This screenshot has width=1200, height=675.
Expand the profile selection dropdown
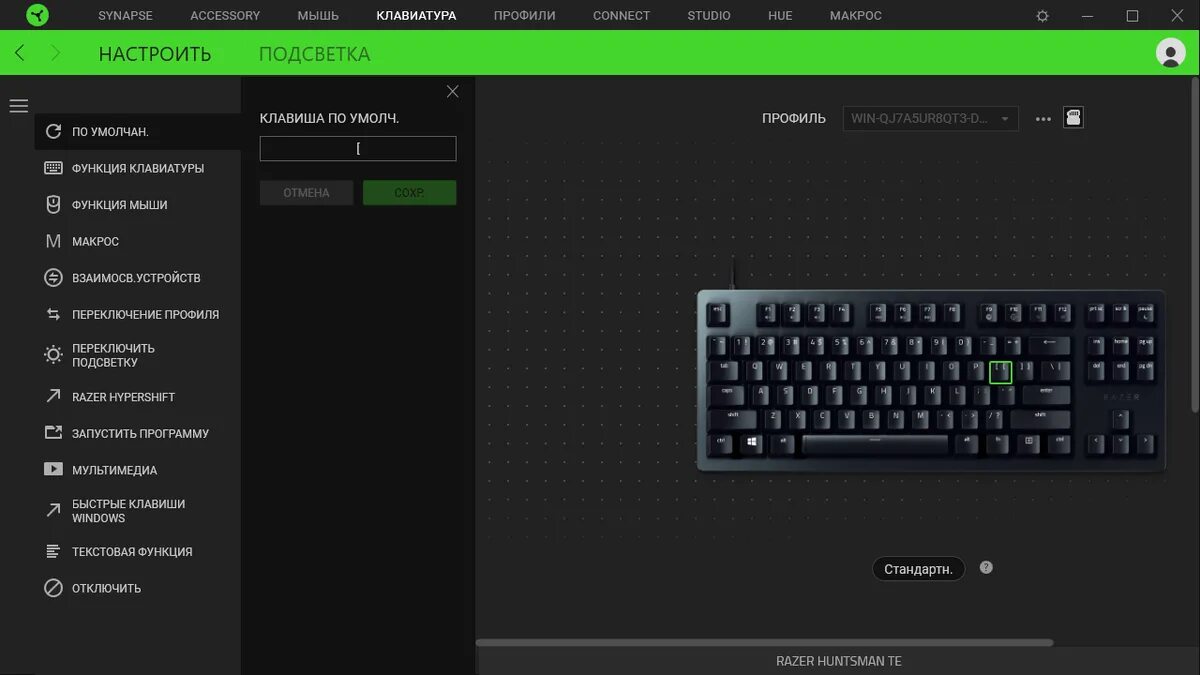click(x=931, y=118)
